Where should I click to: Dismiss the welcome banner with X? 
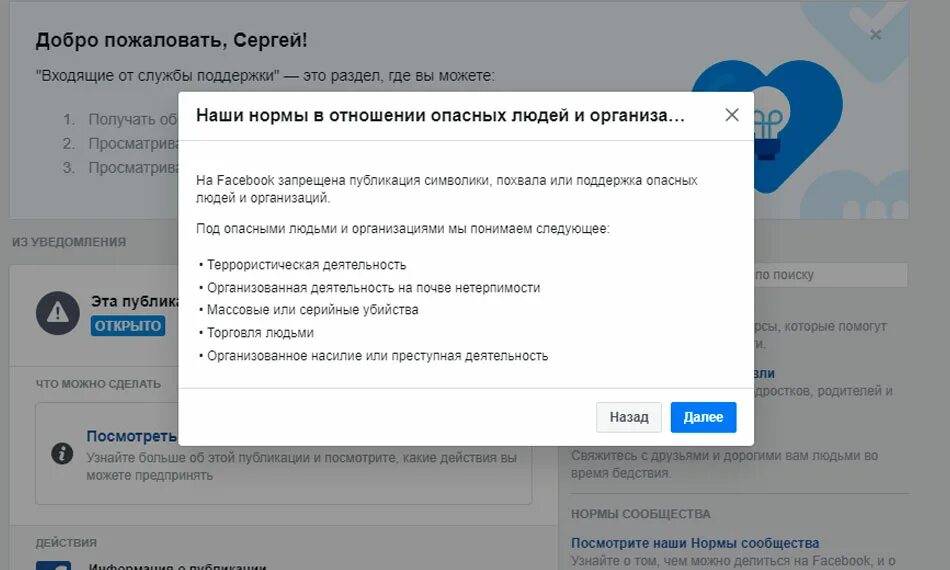[x=875, y=35]
